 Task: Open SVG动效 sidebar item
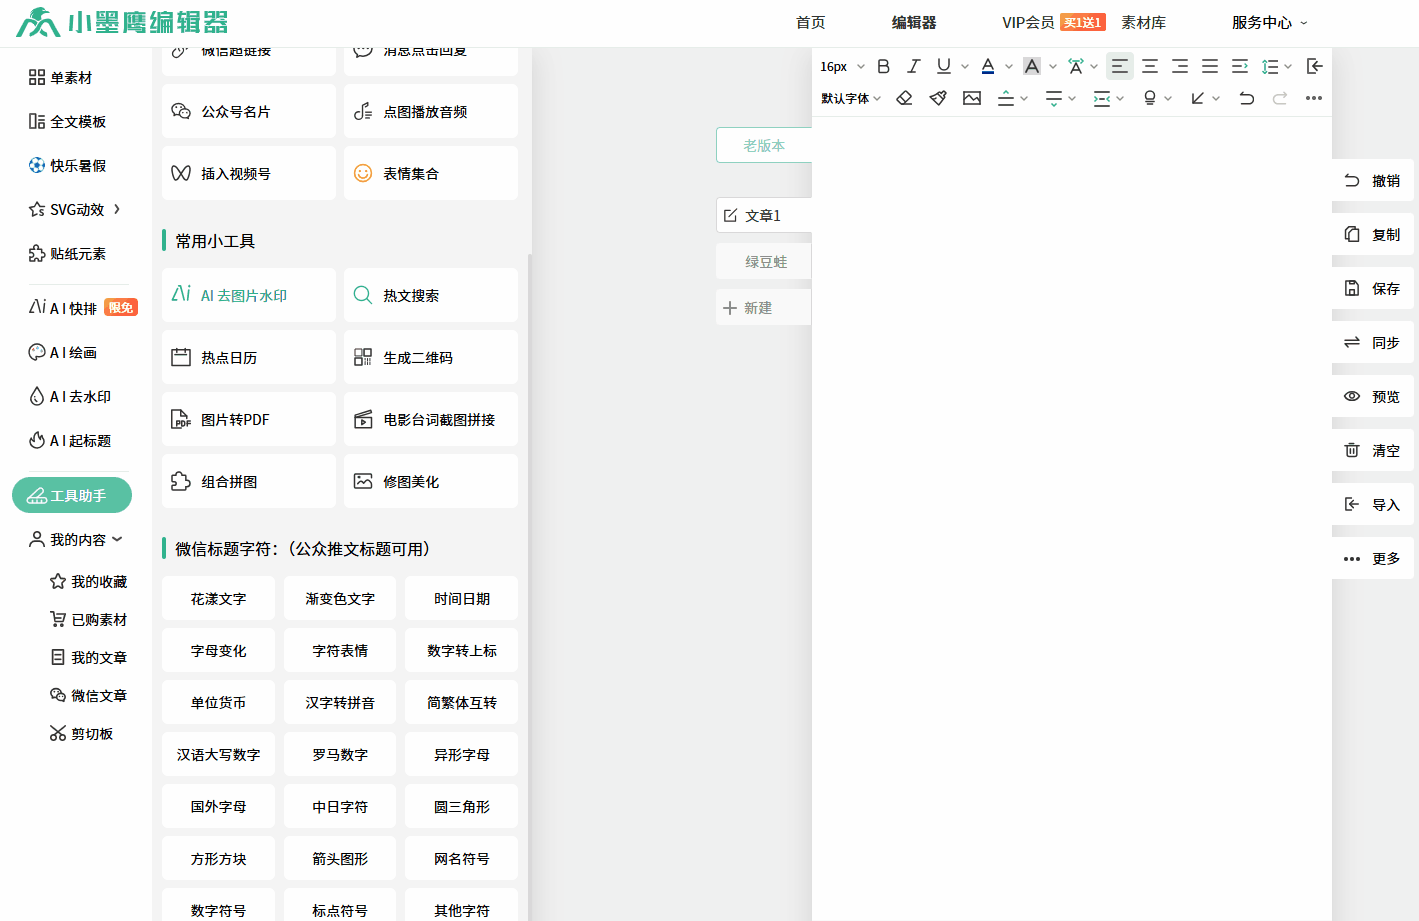tap(75, 210)
